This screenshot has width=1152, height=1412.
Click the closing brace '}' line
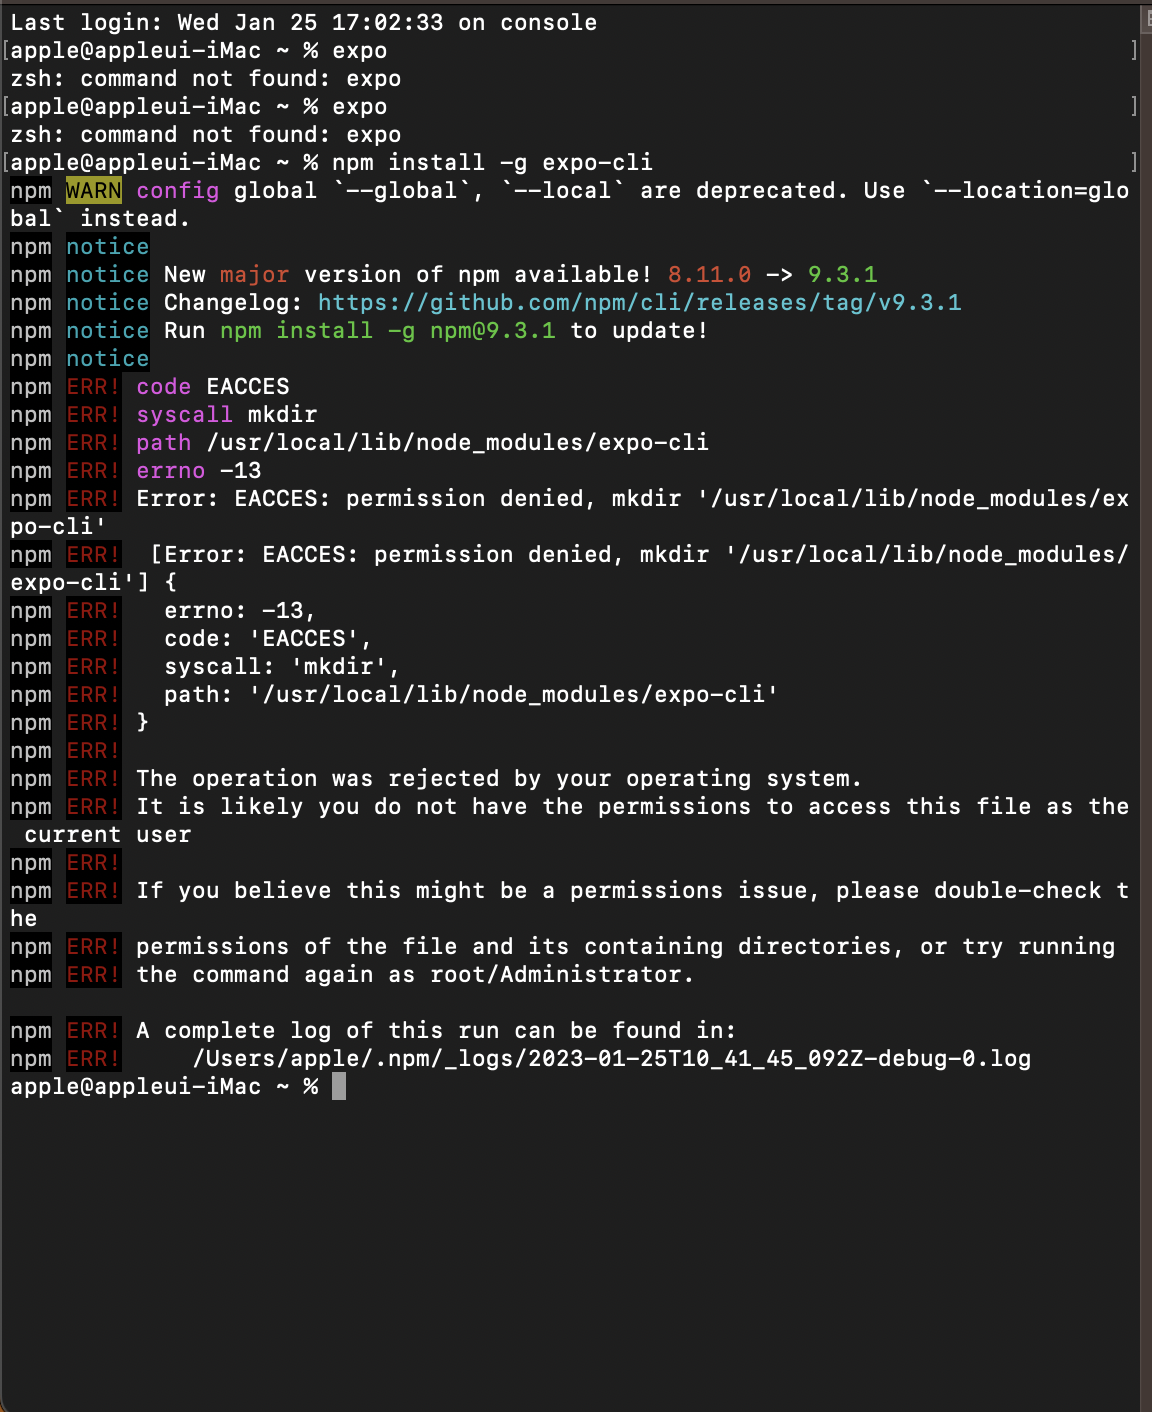[x=143, y=722]
